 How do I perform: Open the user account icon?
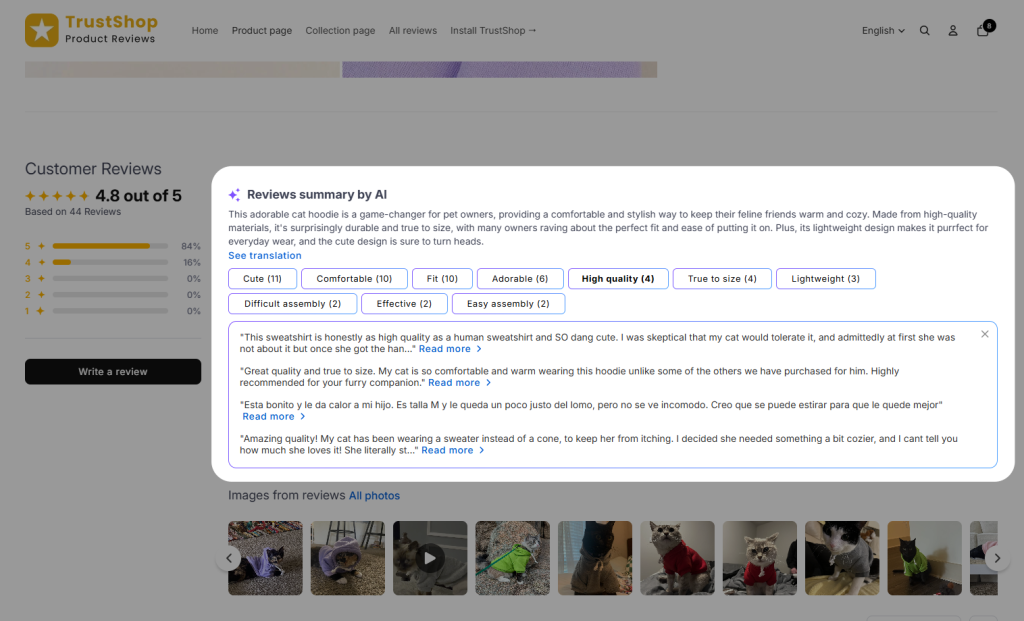tap(953, 31)
